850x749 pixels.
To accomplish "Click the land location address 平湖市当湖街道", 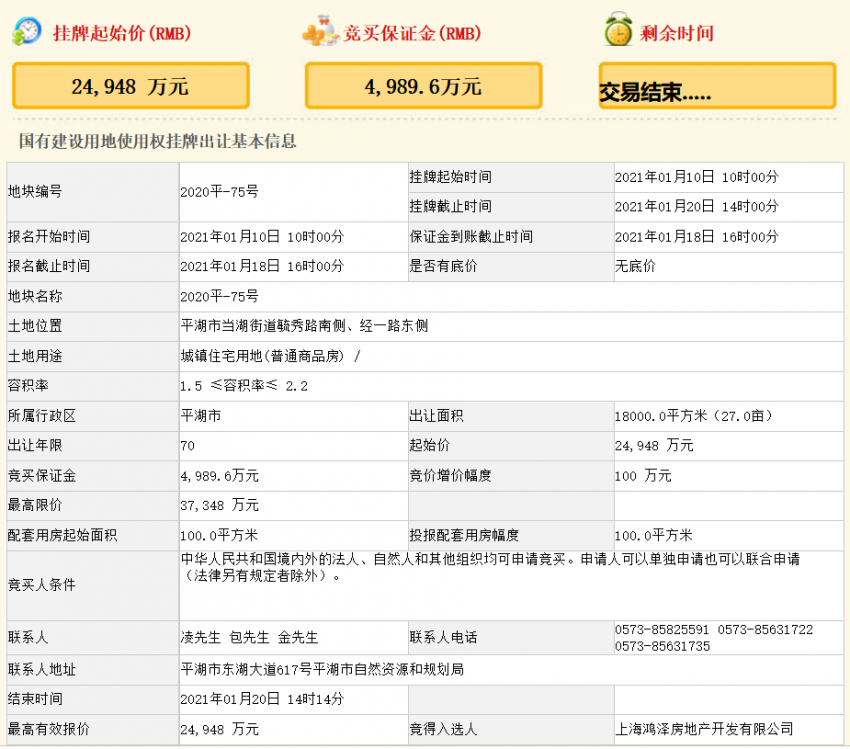I will coord(304,326).
